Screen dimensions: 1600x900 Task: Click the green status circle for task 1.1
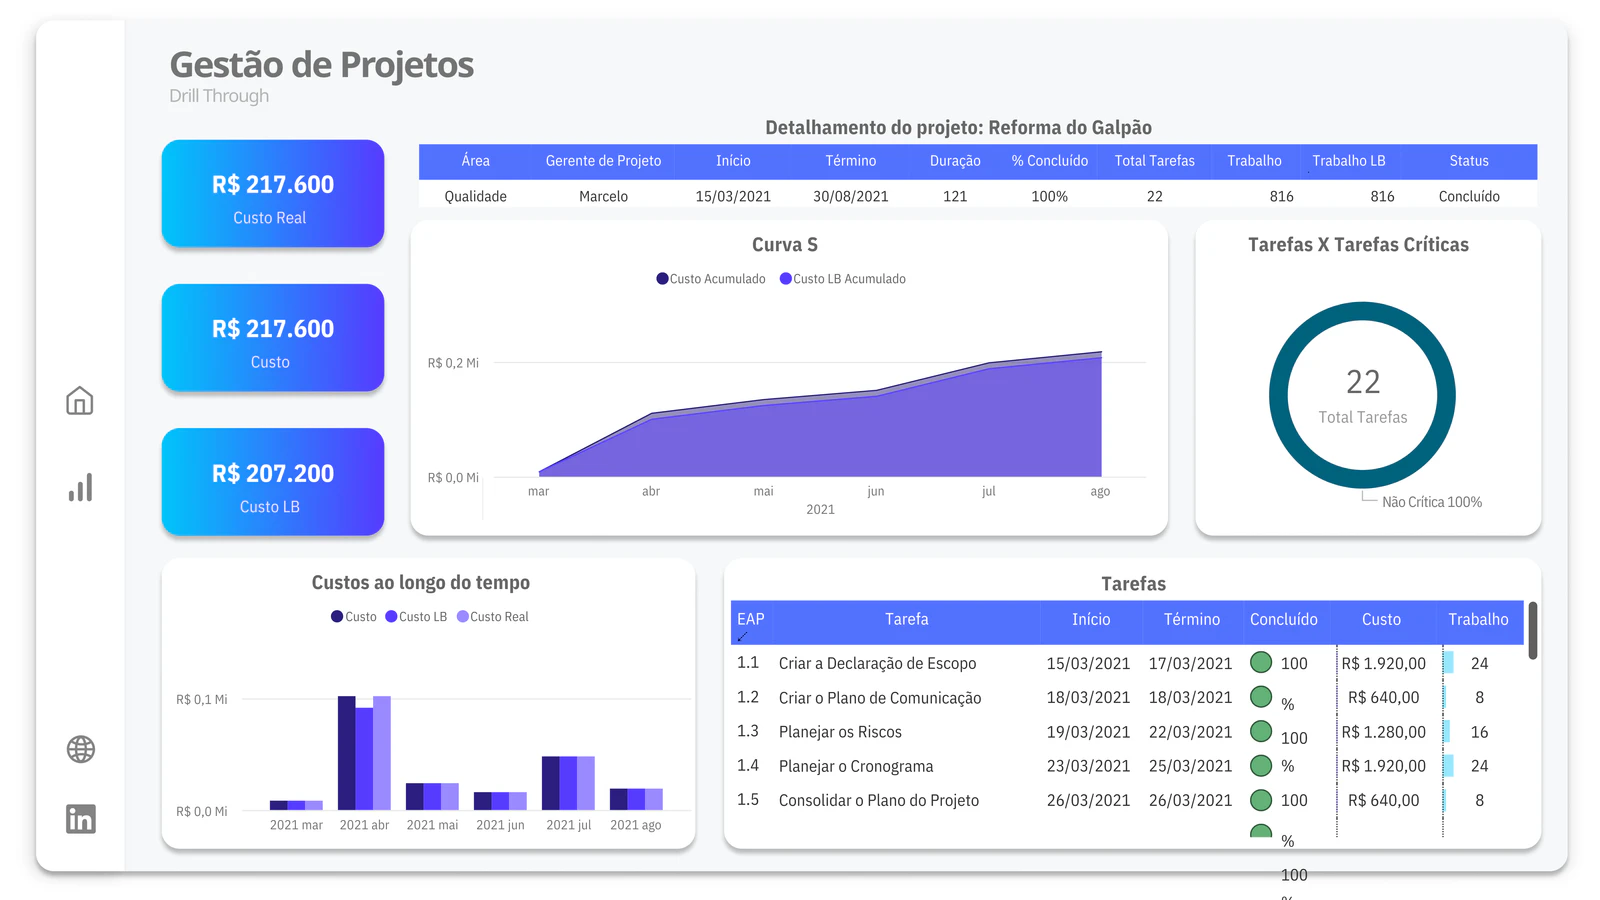coord(1261,662)
